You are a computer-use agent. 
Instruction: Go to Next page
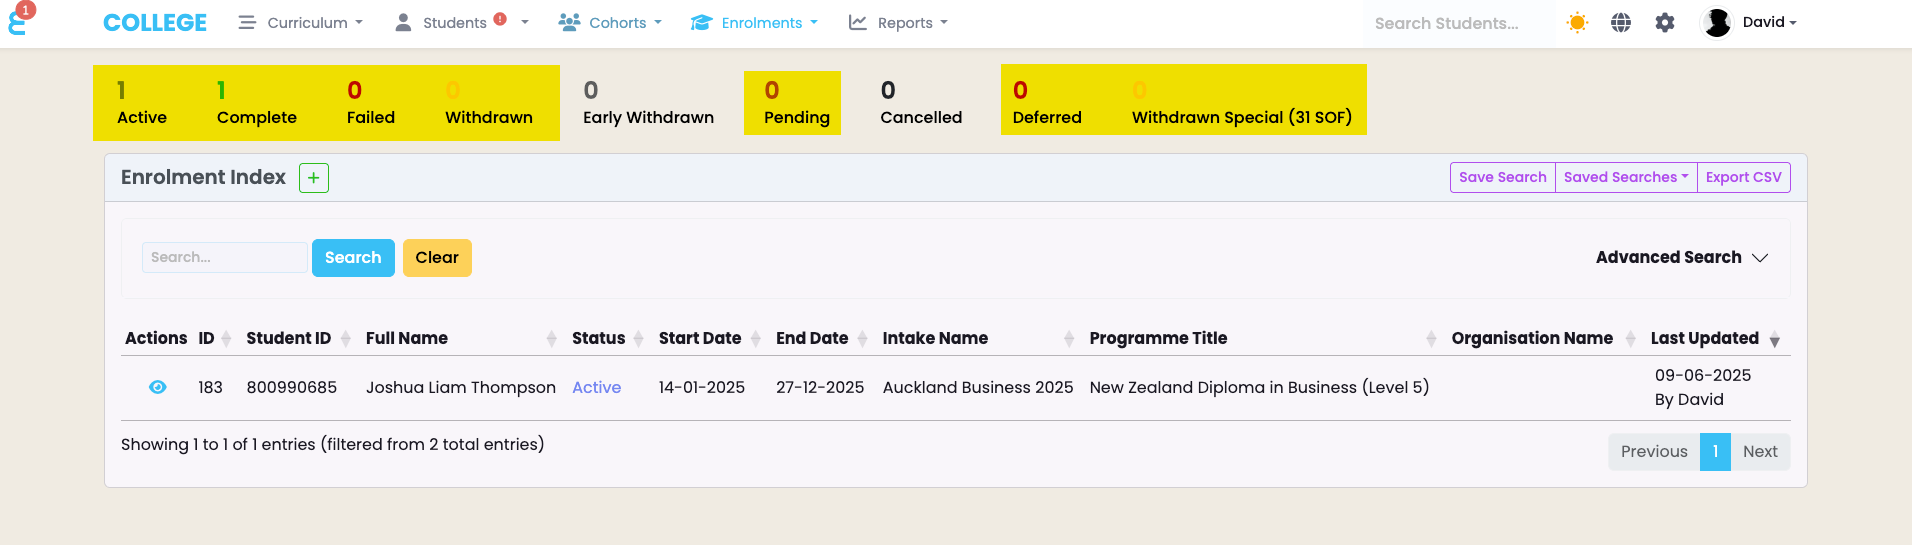point(1760,452)
